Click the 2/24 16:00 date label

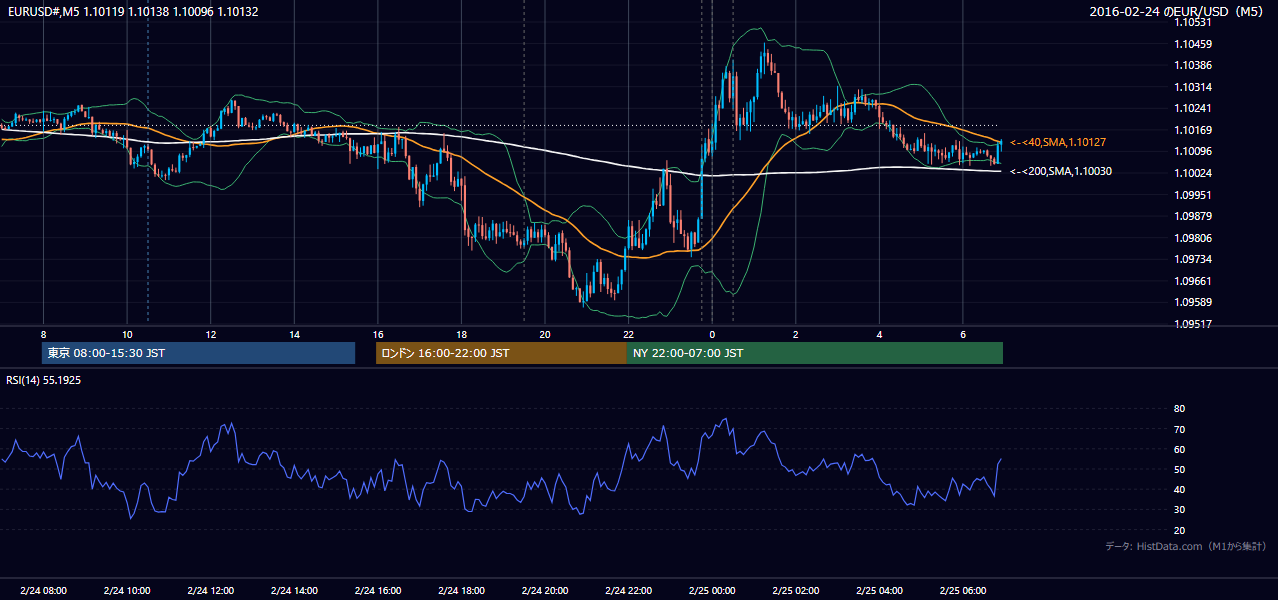pos(378,591)
